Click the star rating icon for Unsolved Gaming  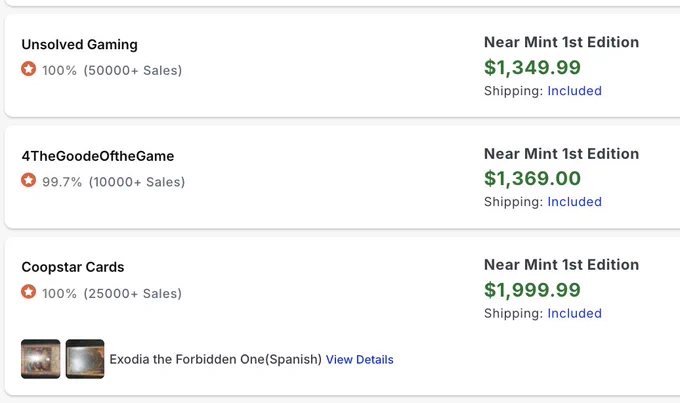(29, 69)
